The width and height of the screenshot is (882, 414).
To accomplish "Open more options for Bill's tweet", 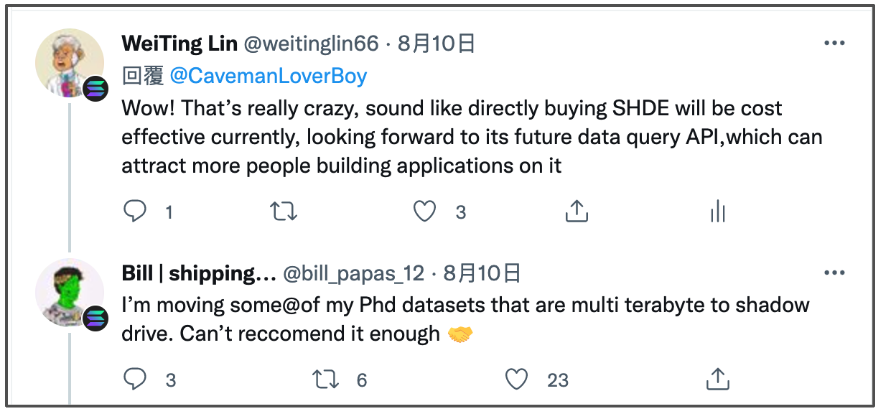I will (x=834, y=273).
